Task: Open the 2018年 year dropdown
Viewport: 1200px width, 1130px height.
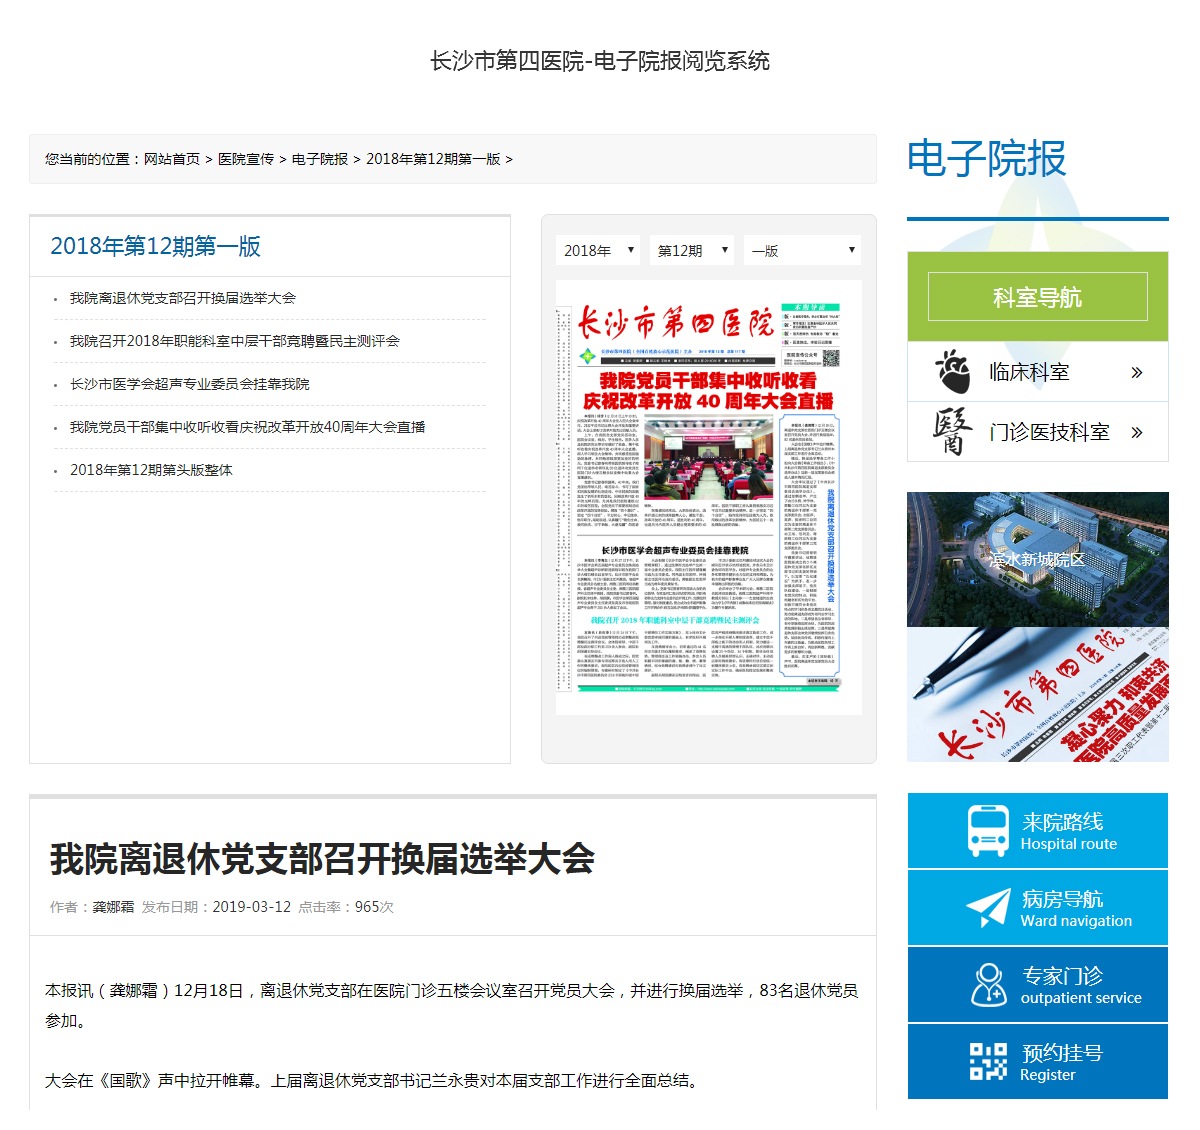Action: click(598, 250)
